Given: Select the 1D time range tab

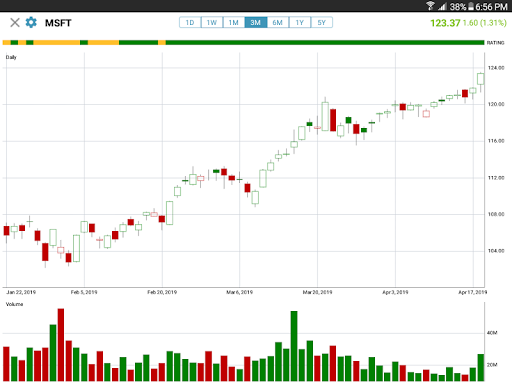Looking at the screenshot, I should point(190,22).
